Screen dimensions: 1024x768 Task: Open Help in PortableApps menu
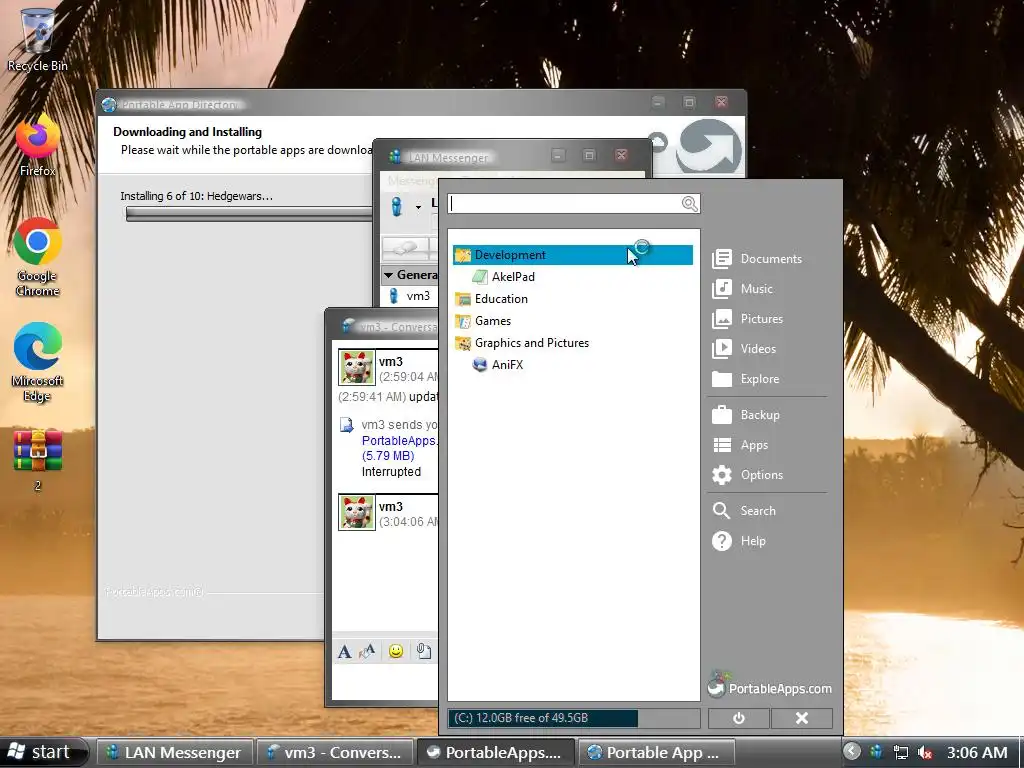[738, 541]
